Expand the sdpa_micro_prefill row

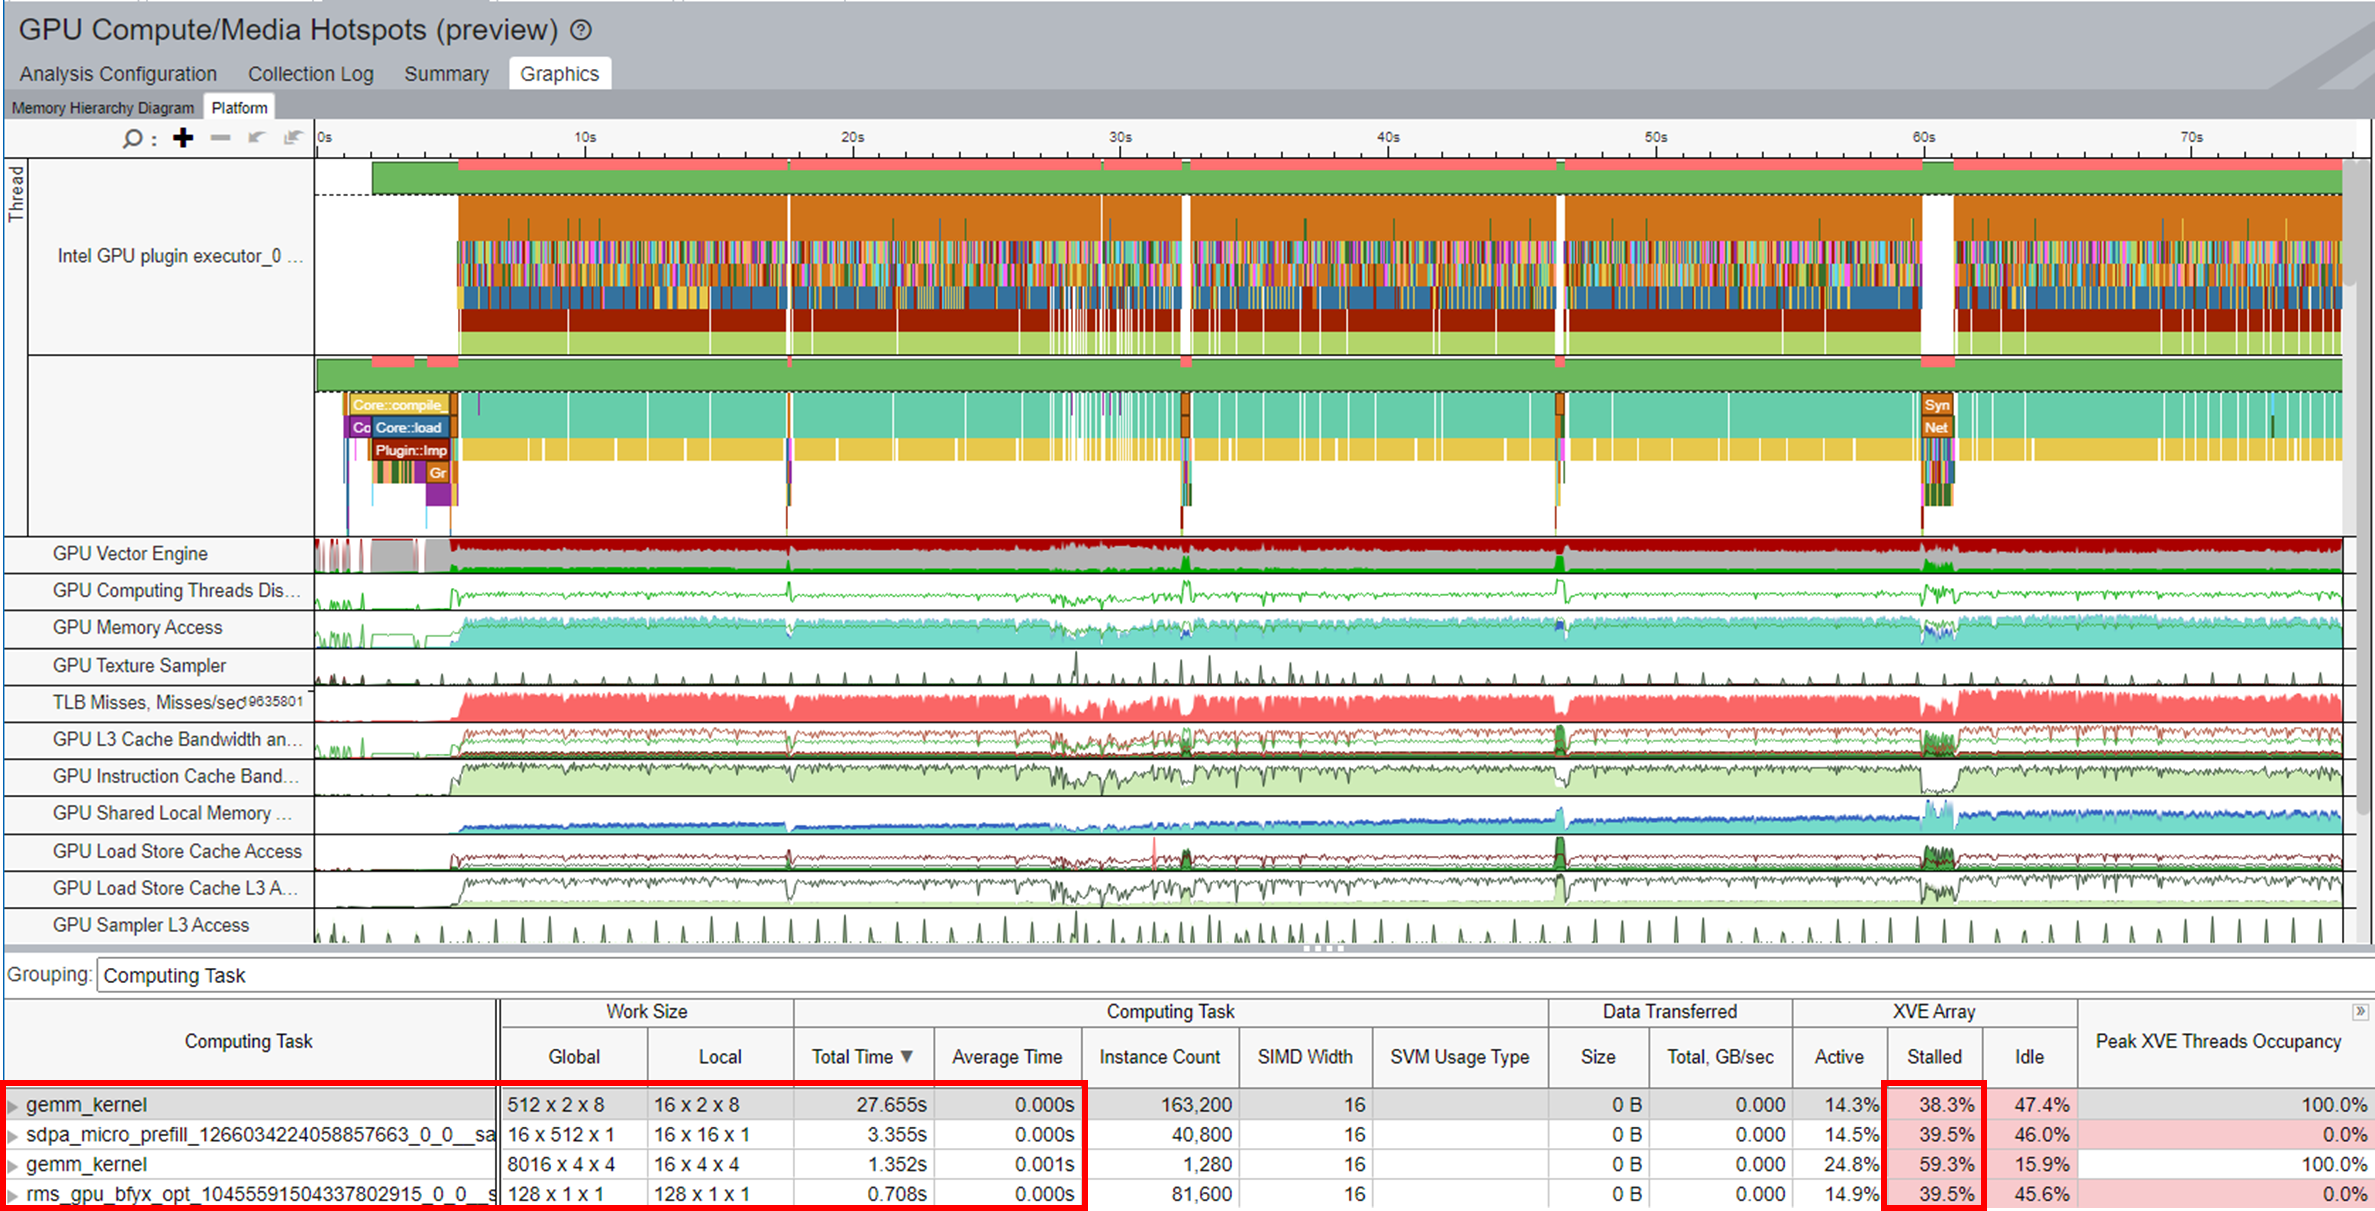tap(13, 1136)
